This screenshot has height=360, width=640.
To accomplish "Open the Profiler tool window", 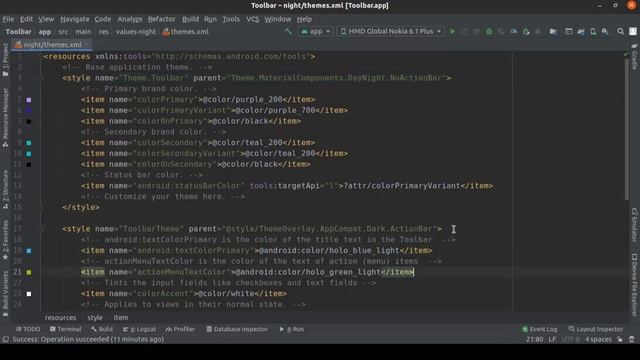I will (x=180, y=329).
